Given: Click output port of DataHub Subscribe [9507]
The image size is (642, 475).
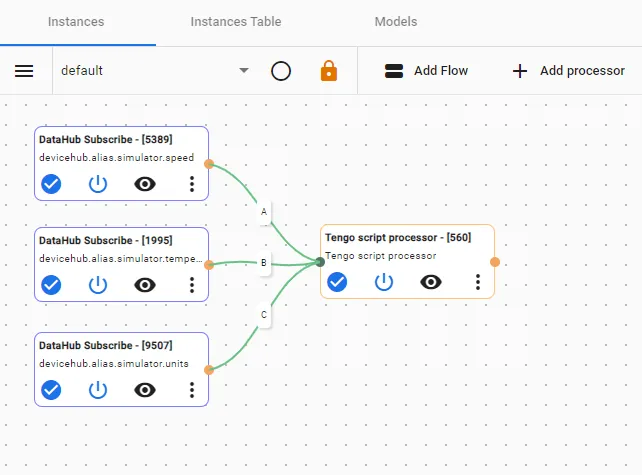Looking at the screenshot, I should (209, 370).
